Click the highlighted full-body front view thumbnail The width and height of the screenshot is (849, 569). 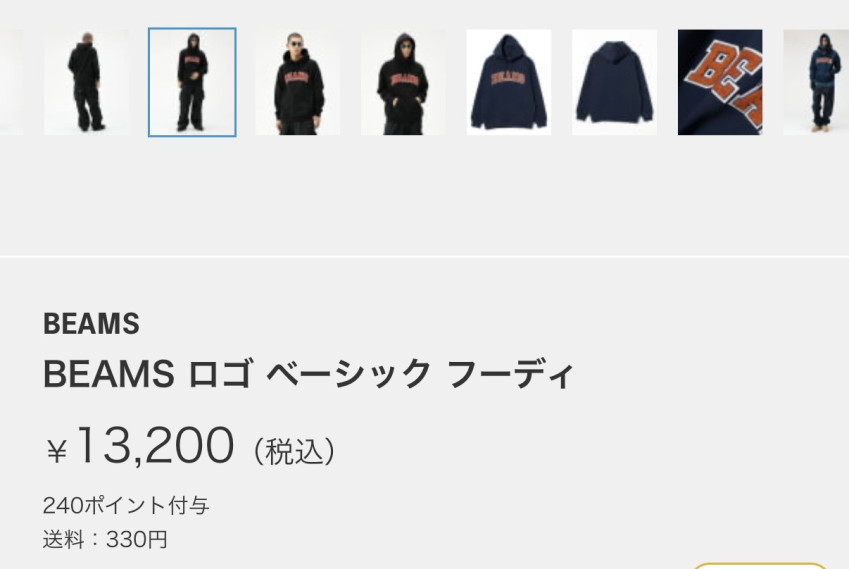point(192,82)
